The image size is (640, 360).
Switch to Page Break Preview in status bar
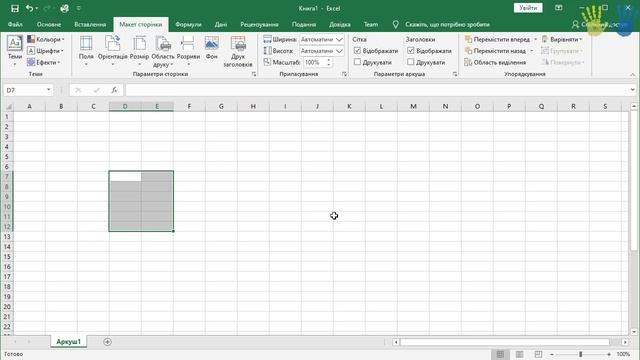click(x=538, y=354)
